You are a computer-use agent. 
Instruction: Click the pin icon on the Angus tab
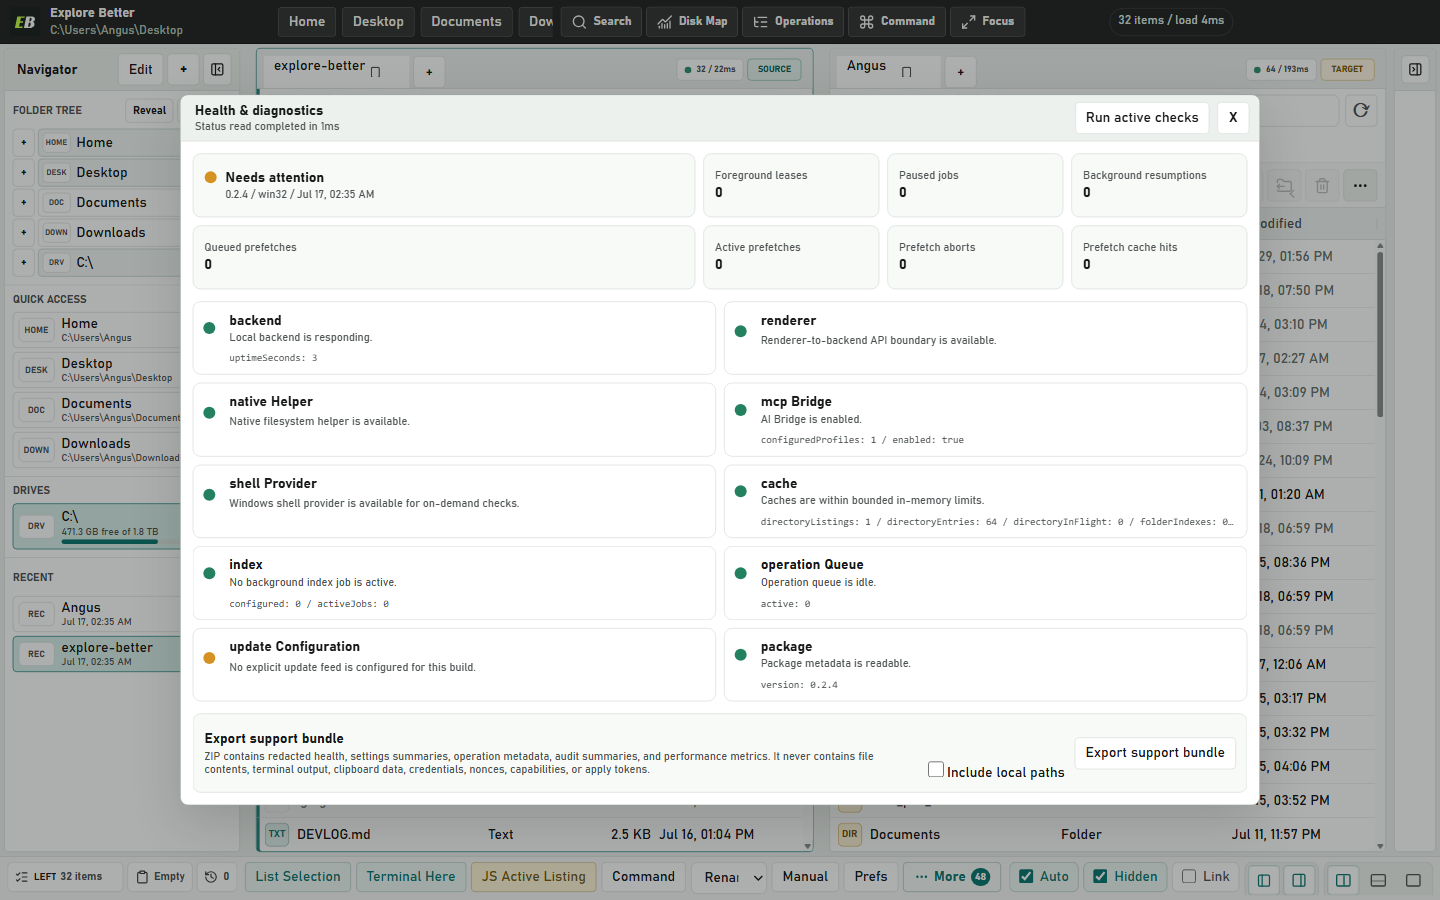pyautogui.click(x=906, y=71)
